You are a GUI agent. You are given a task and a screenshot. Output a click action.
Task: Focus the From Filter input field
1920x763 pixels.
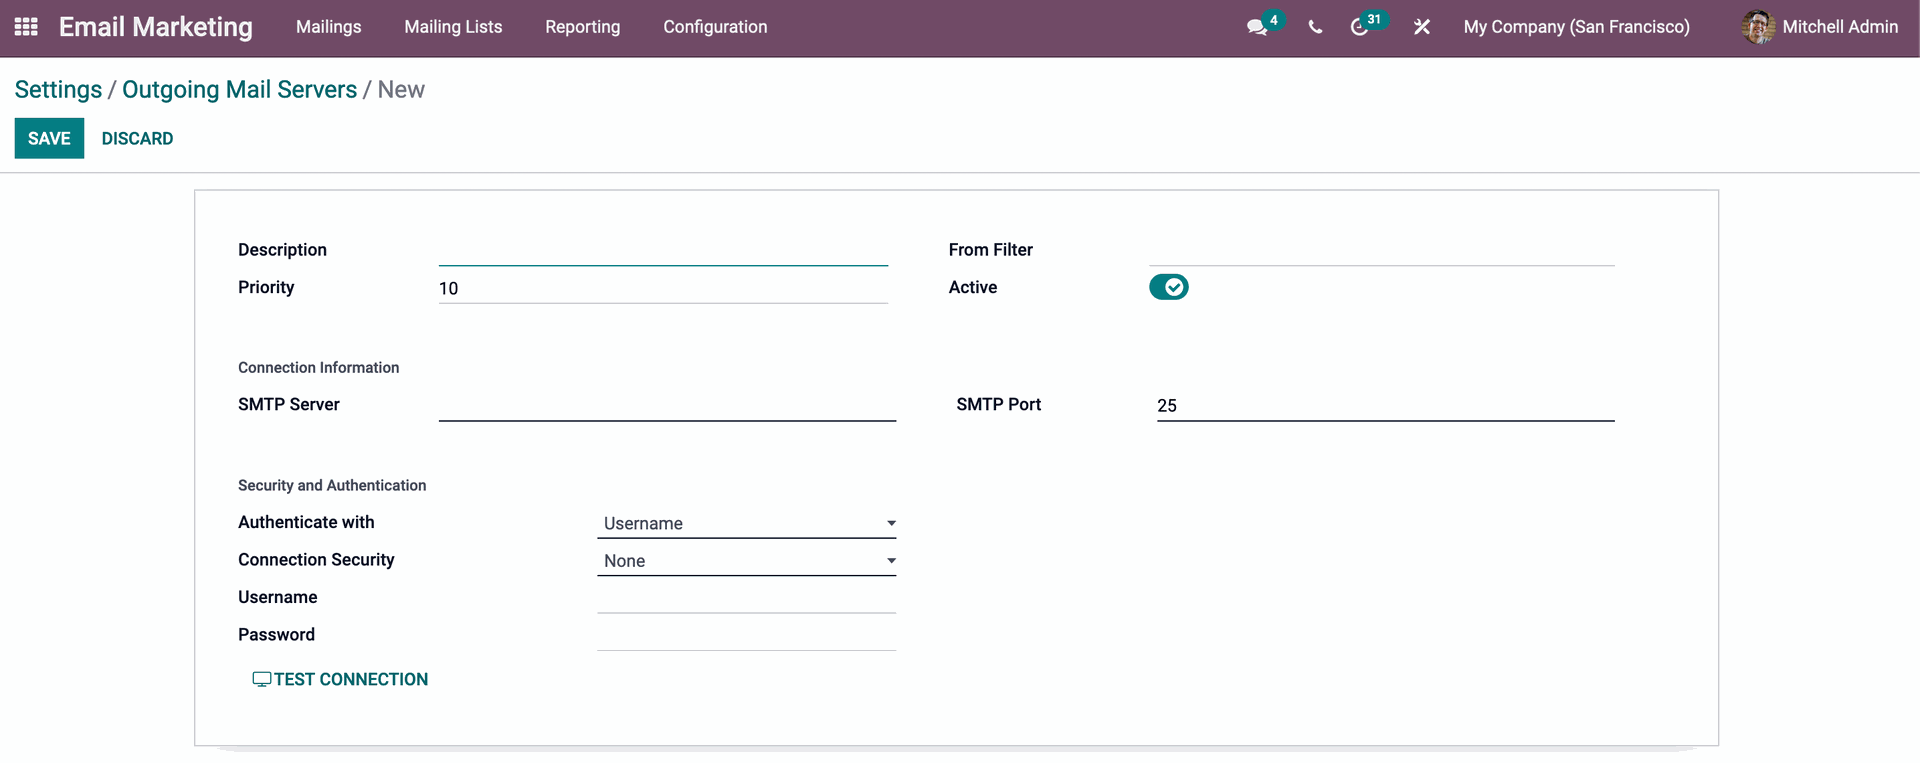[x=1382, y=251]
